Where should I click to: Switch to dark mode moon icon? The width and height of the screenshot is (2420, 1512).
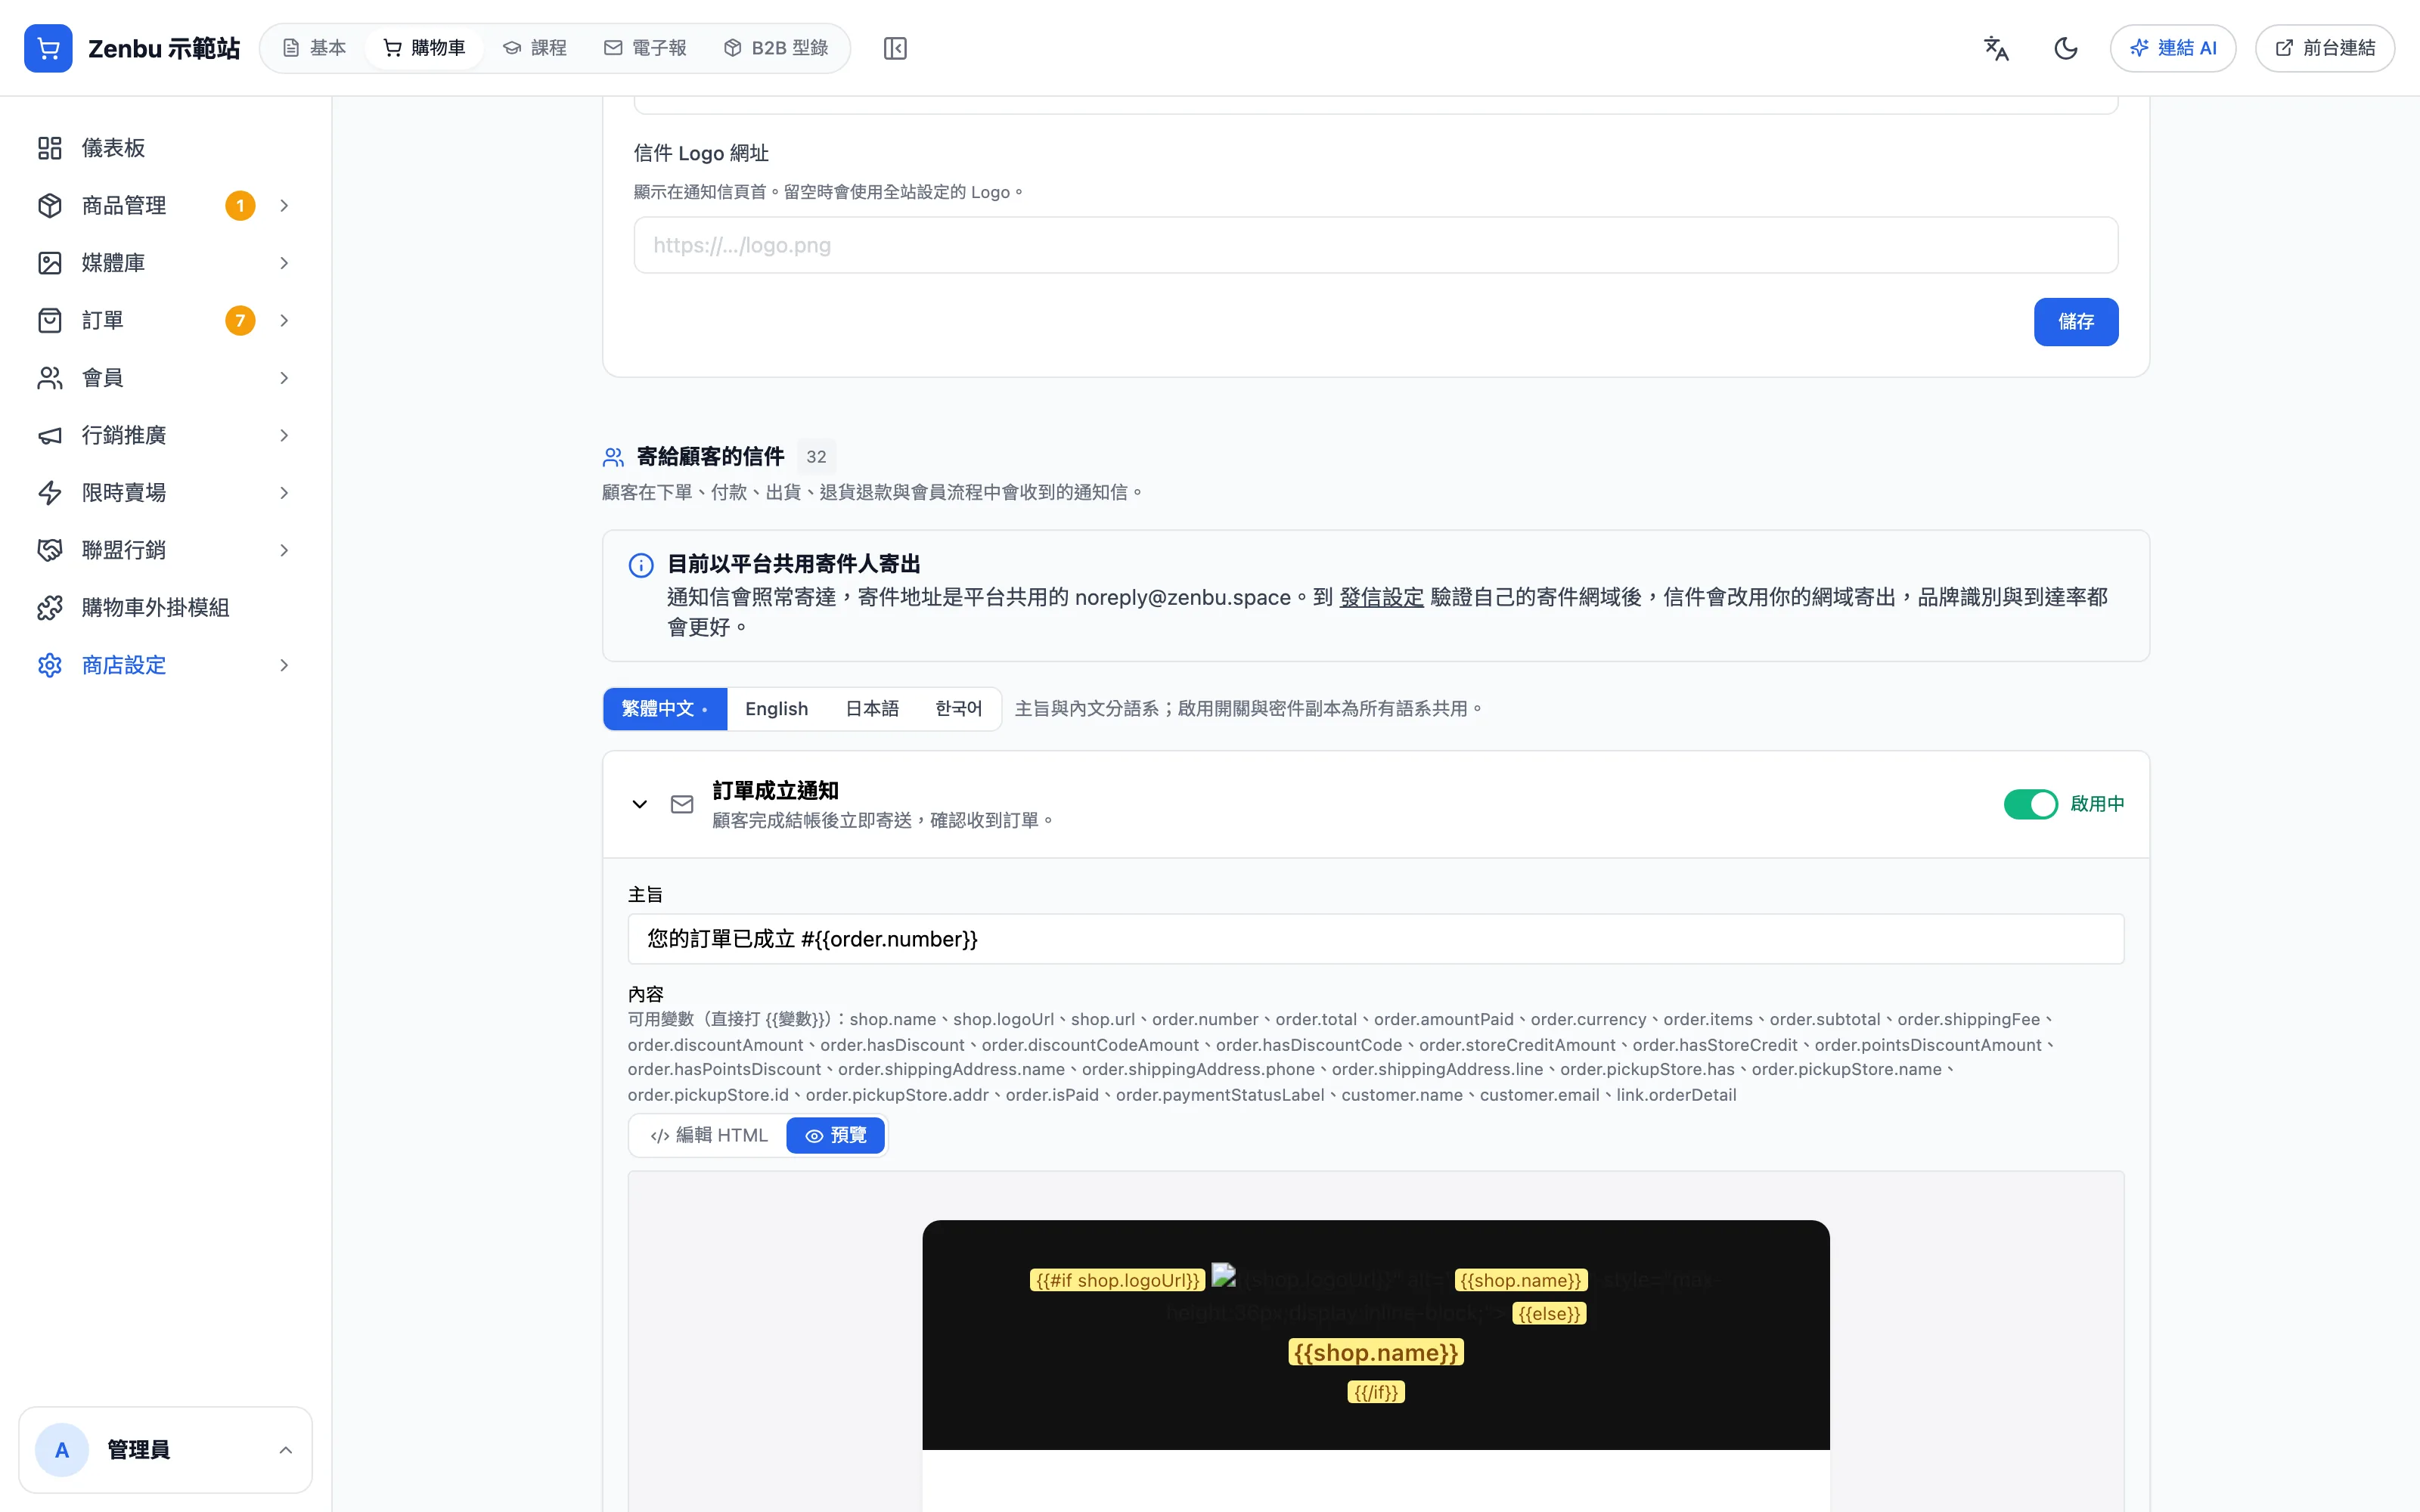[x=2066, y=48]
